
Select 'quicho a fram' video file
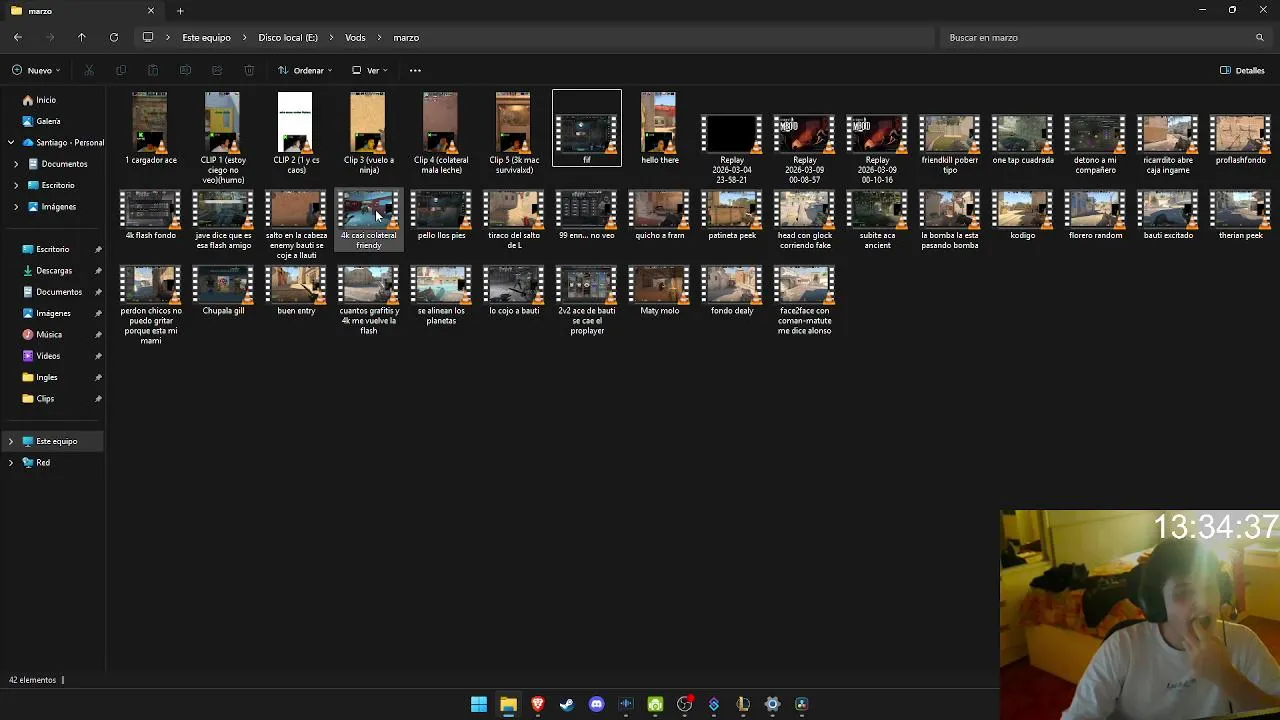point(659,216)
